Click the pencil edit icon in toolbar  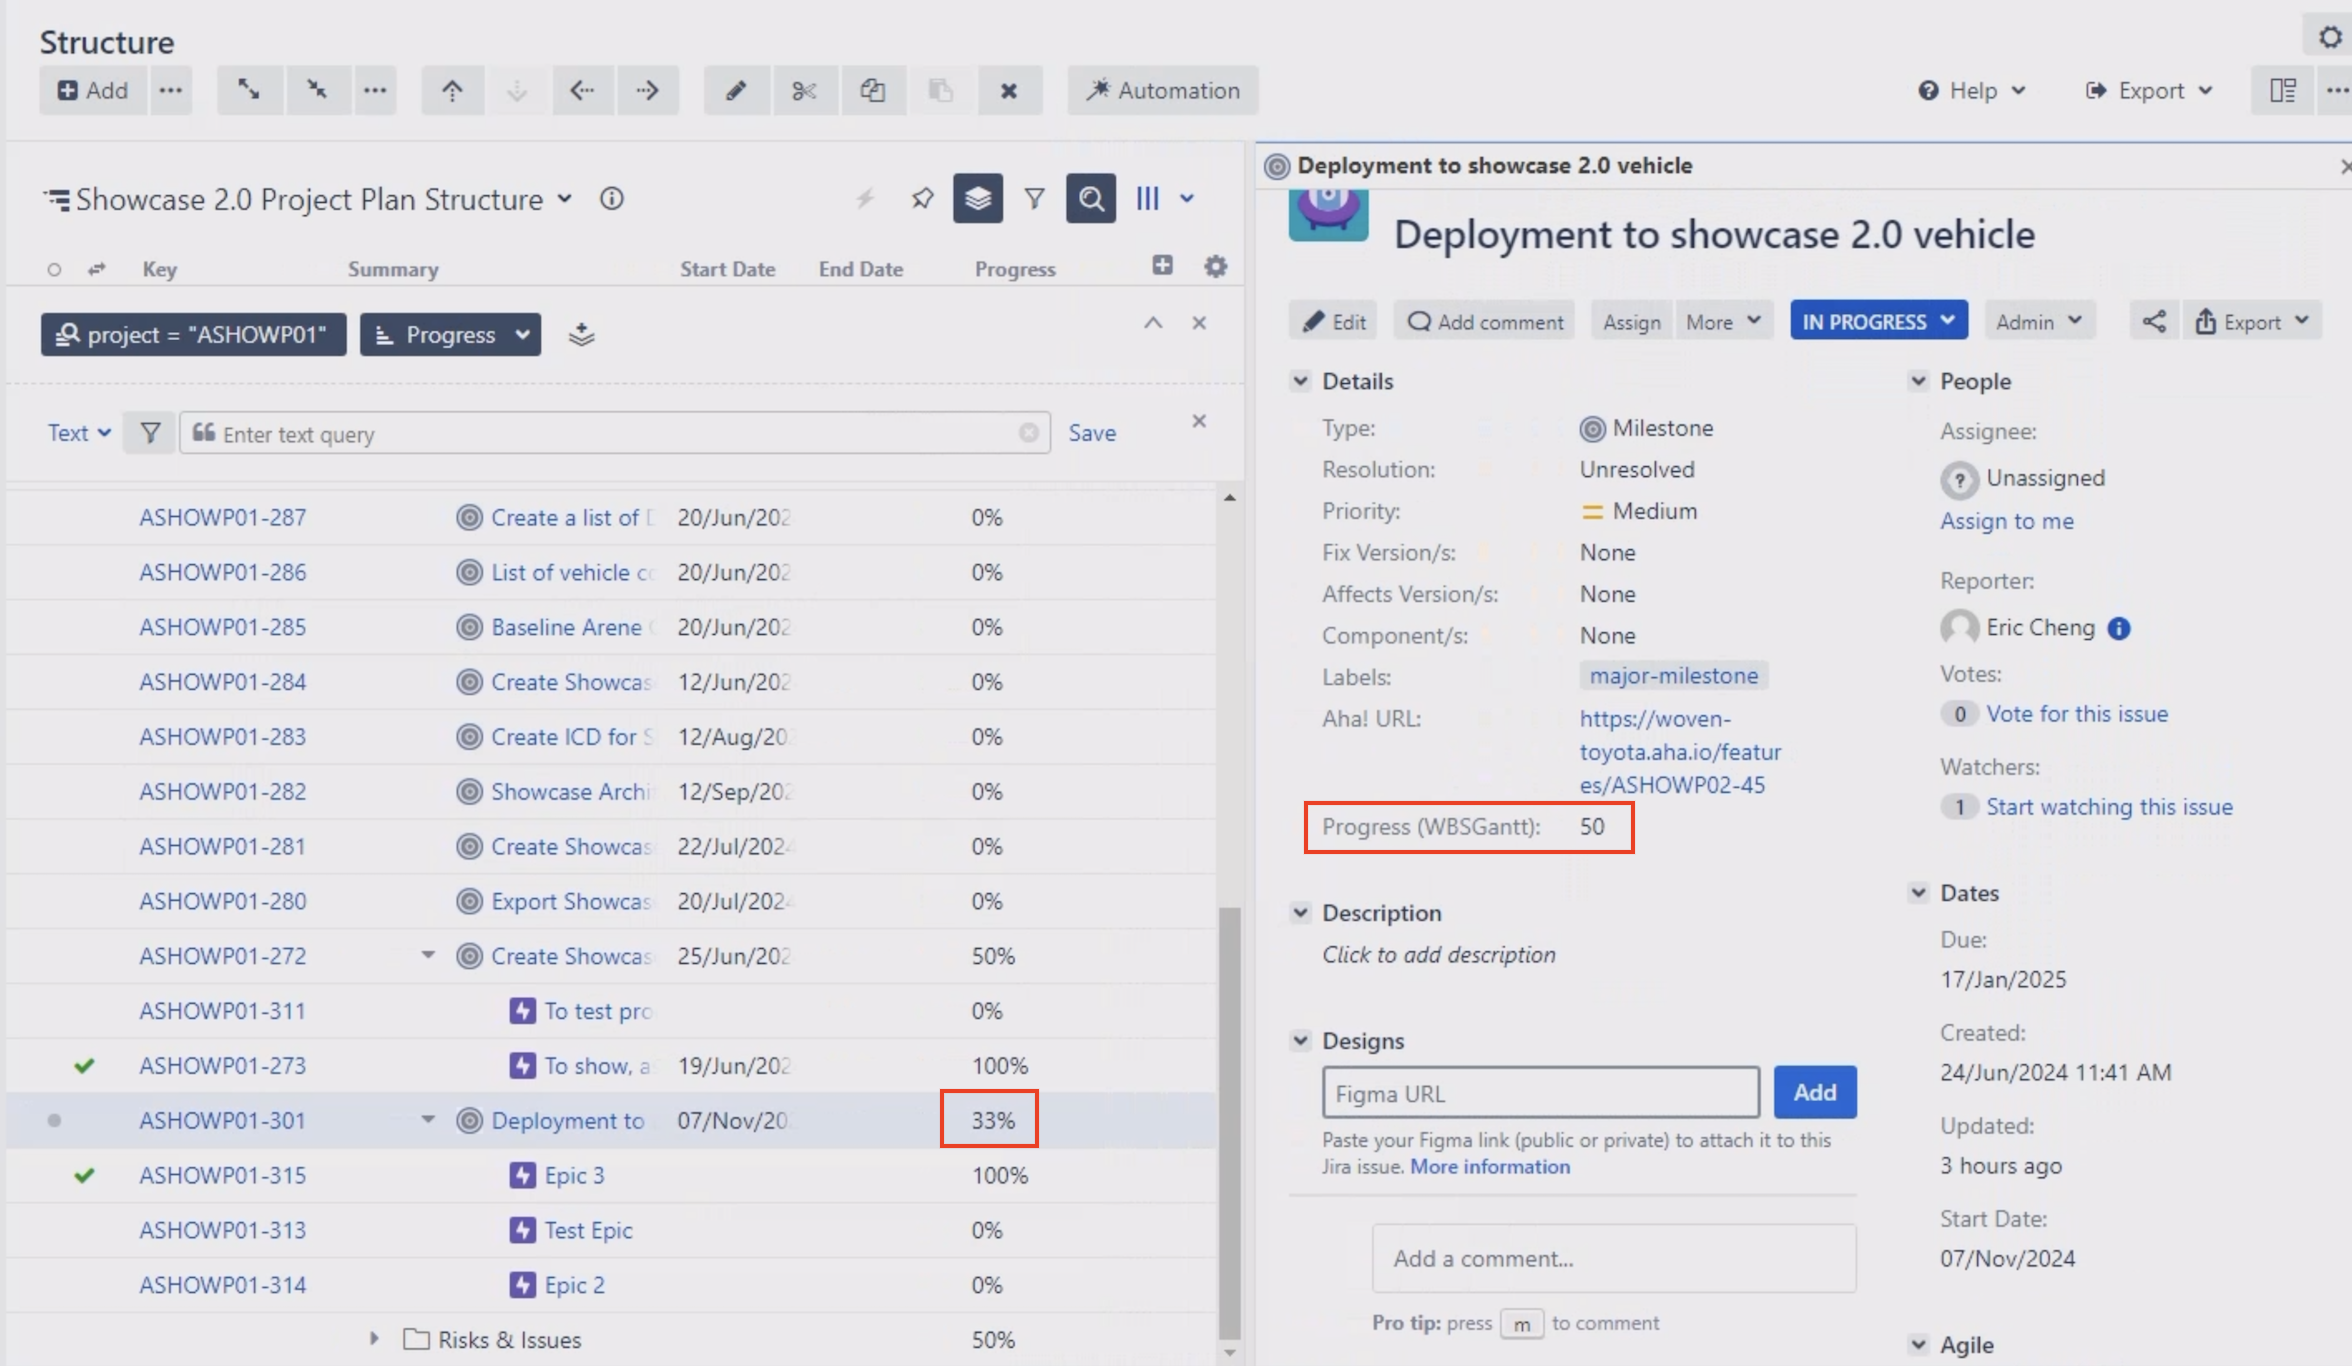(x=736, y=91)
